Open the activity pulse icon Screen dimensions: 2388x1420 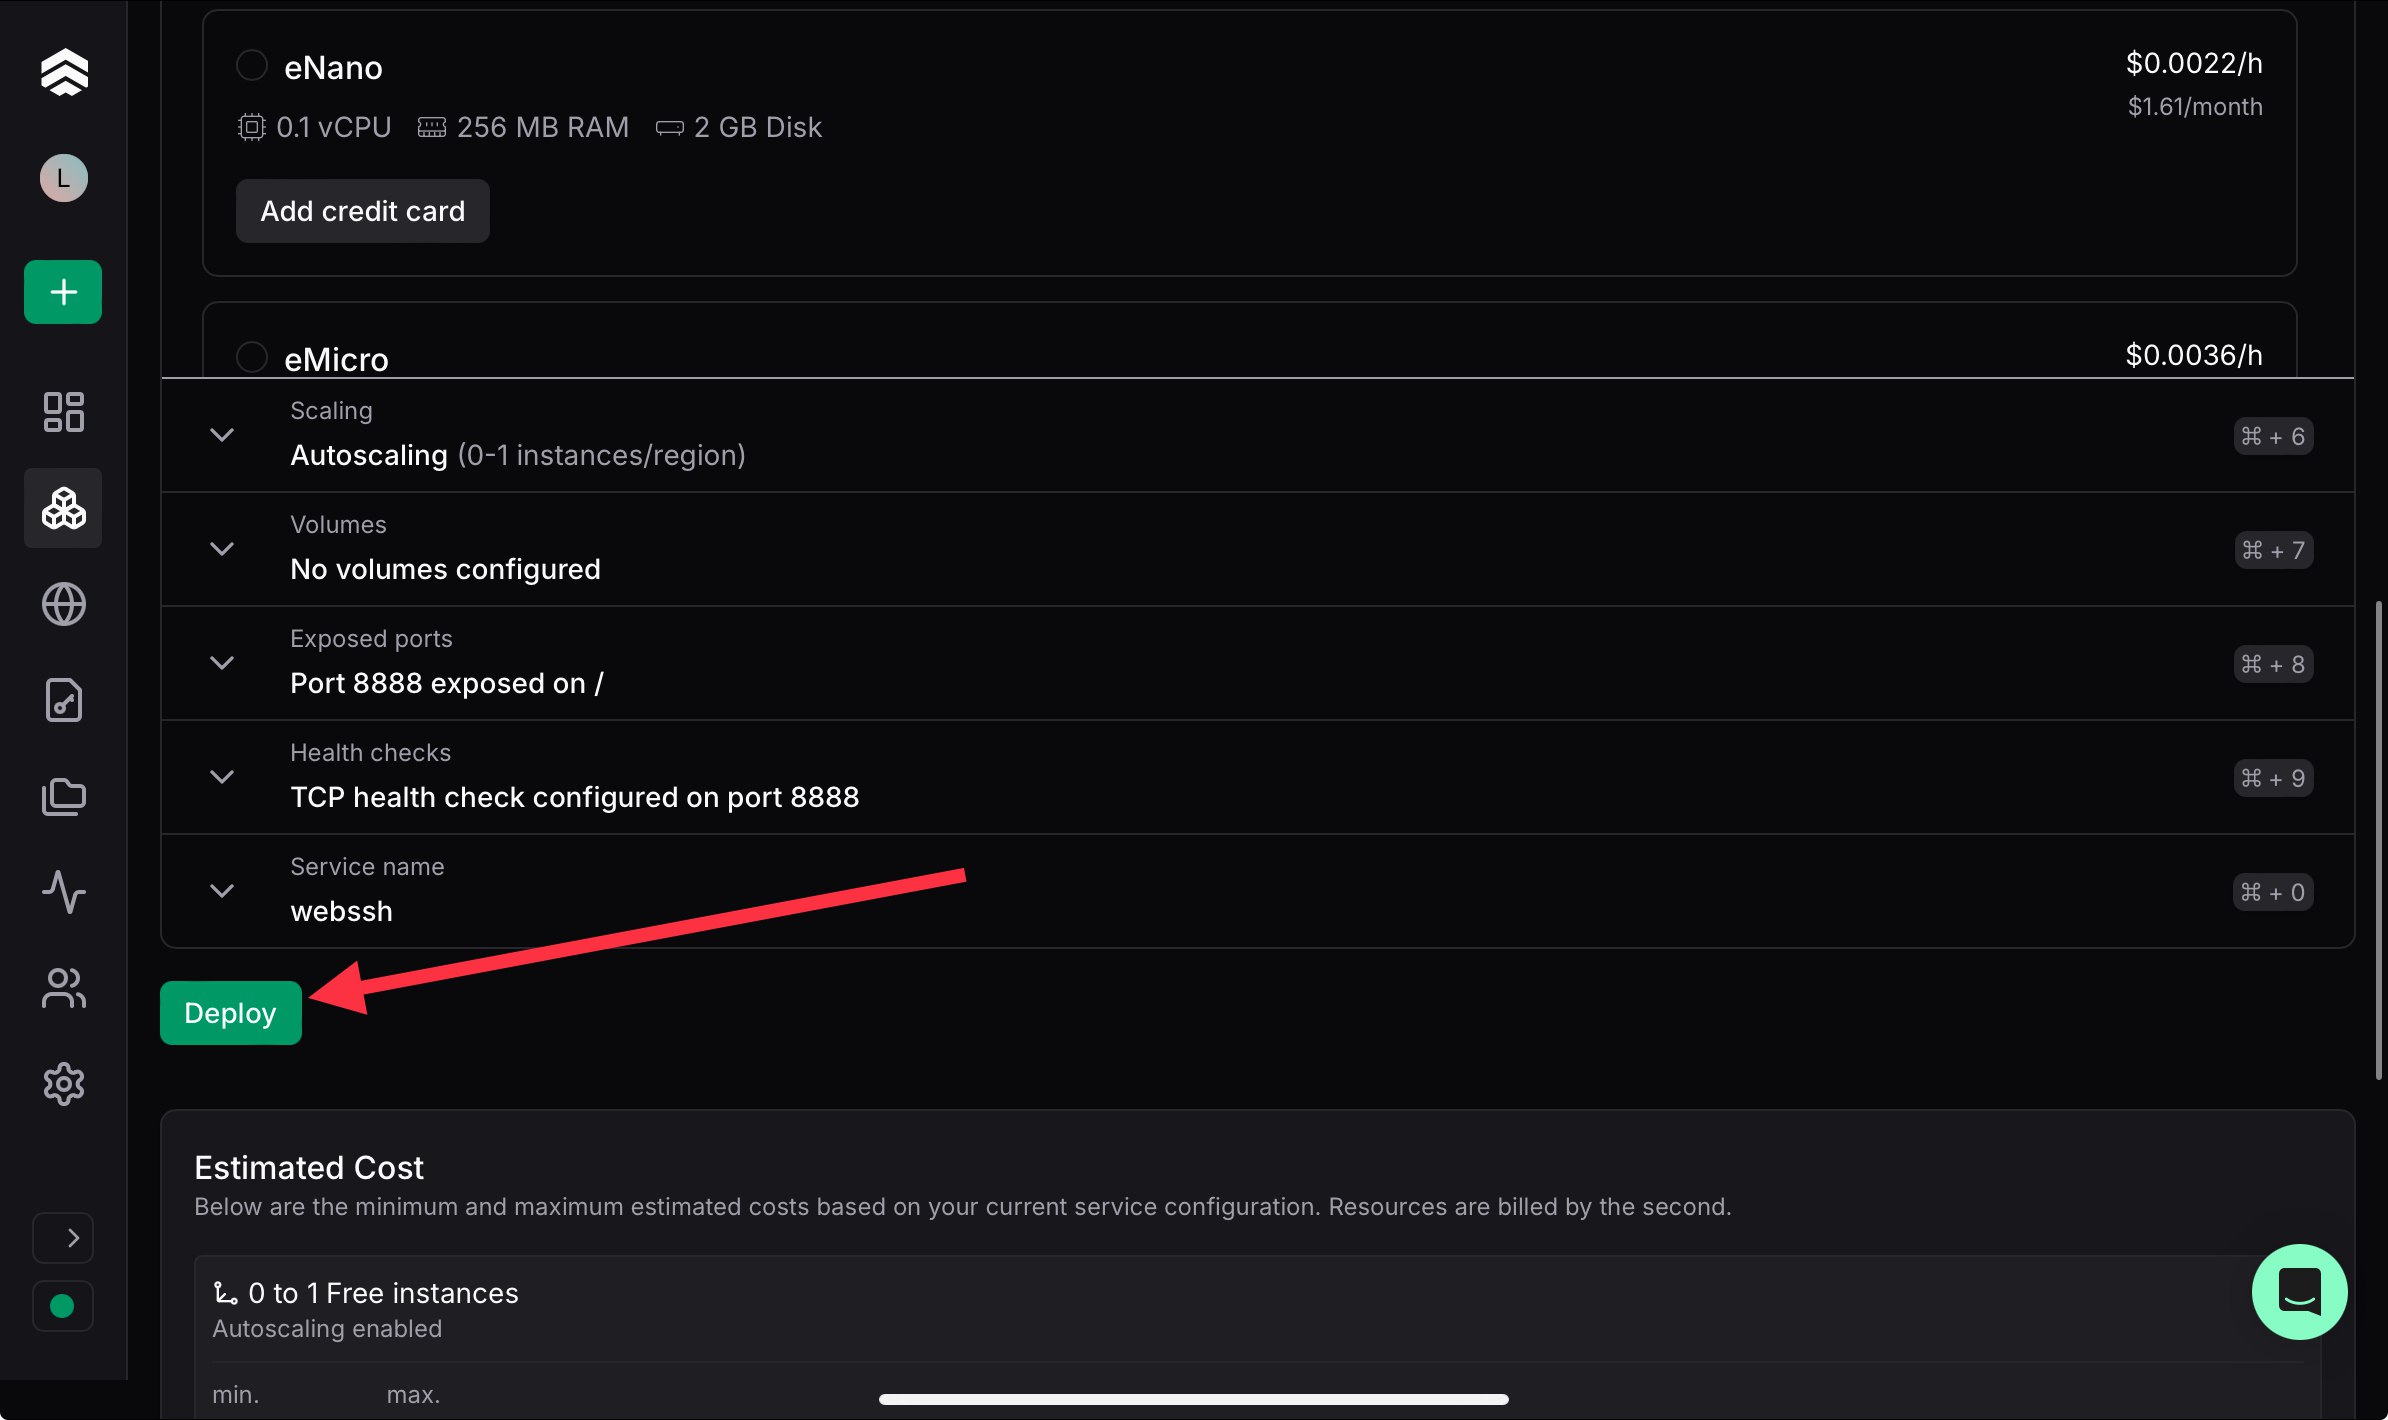click(64, 892)
